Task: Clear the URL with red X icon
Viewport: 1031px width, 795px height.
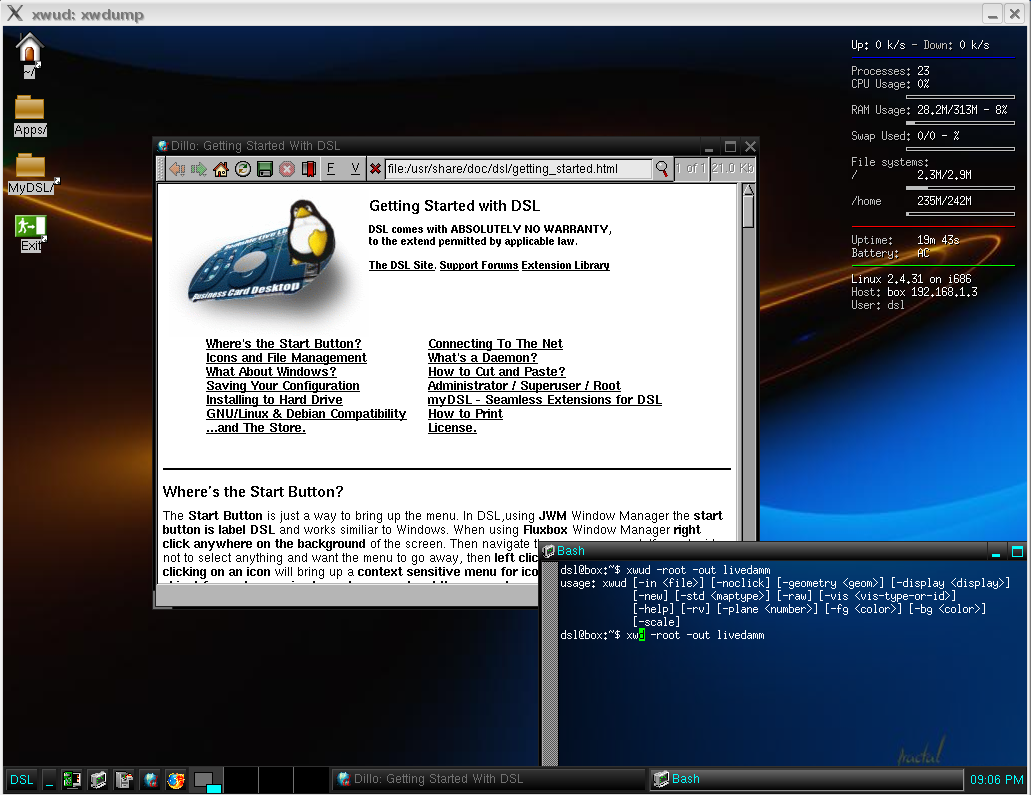Action: pyautogui.click(x=375, y=169)
